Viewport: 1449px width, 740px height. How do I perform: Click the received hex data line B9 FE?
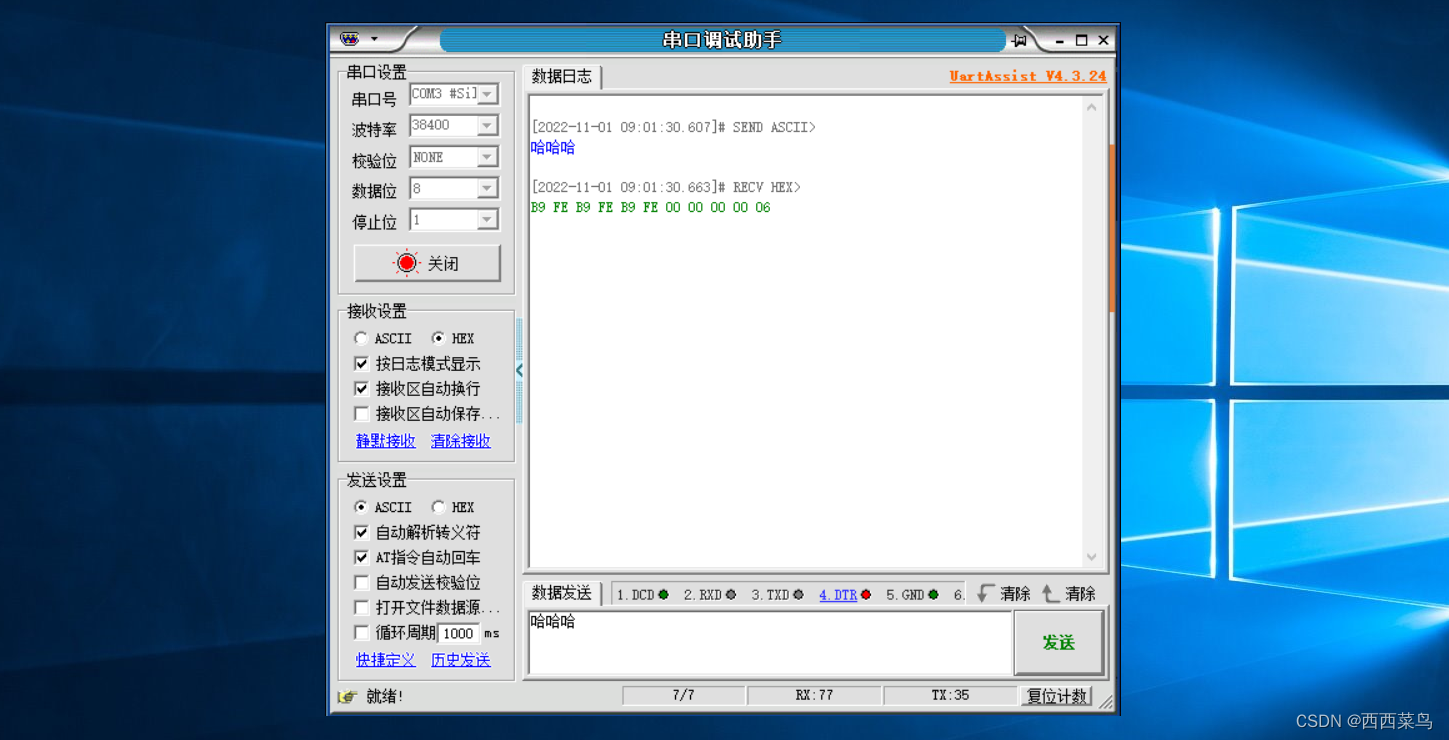click(x=651, y=208)
